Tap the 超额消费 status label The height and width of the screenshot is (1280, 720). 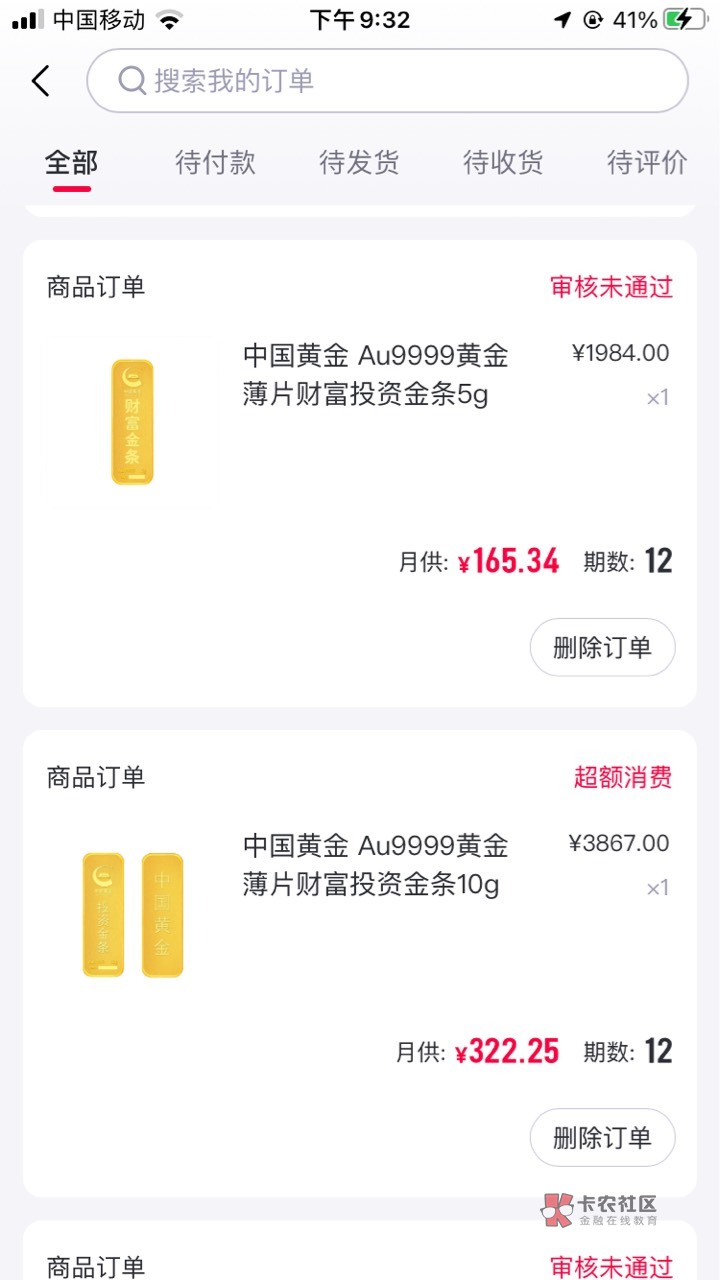click(623, 777)
